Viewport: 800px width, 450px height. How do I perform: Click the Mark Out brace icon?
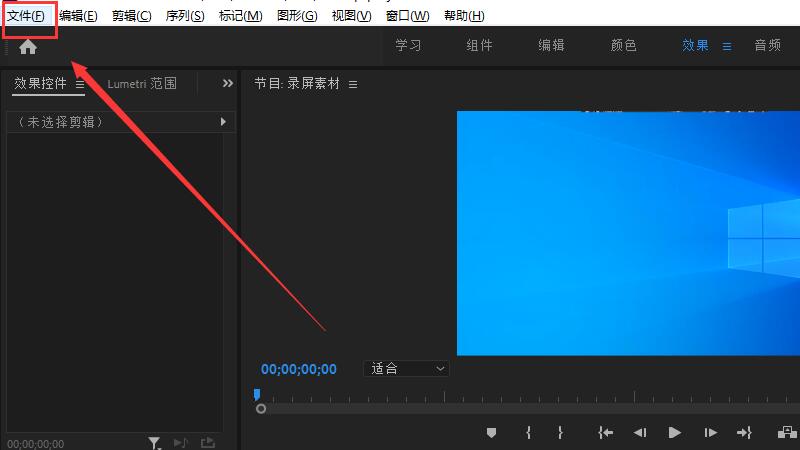(560, 433)
